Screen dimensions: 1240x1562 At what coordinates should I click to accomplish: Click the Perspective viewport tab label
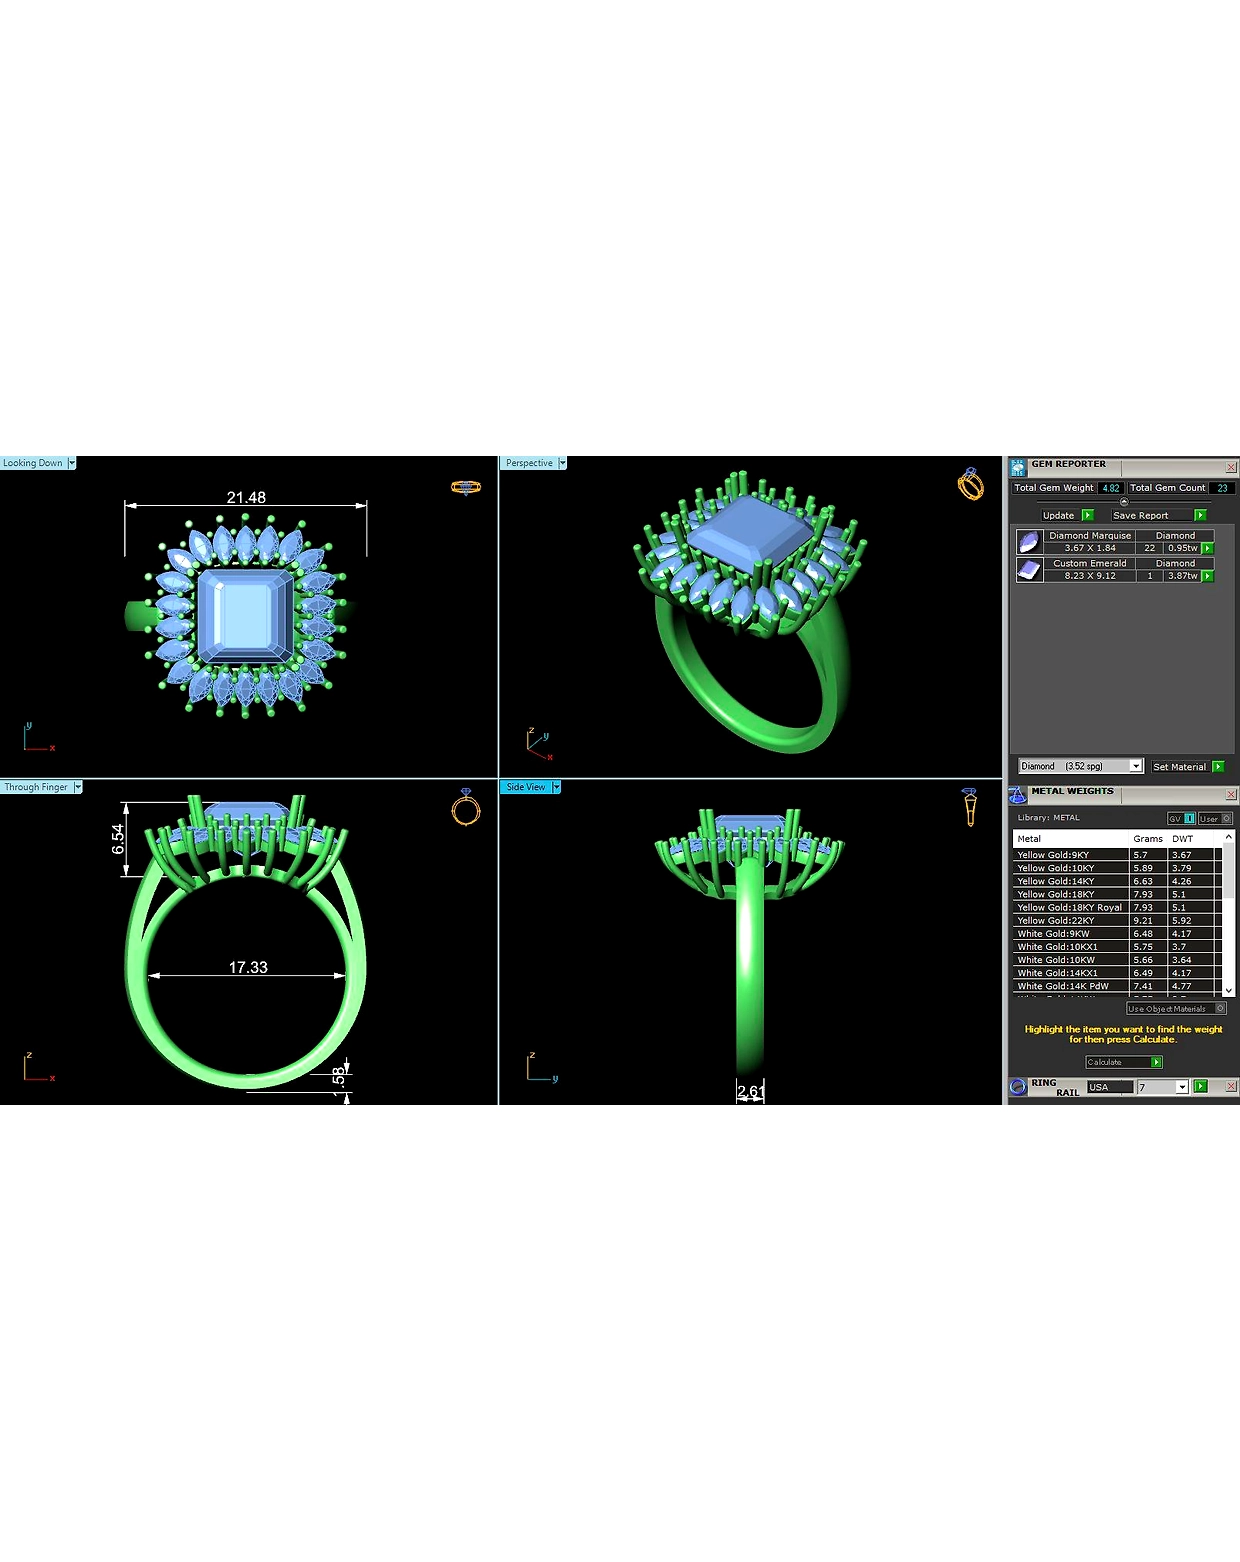coord(529,463)
